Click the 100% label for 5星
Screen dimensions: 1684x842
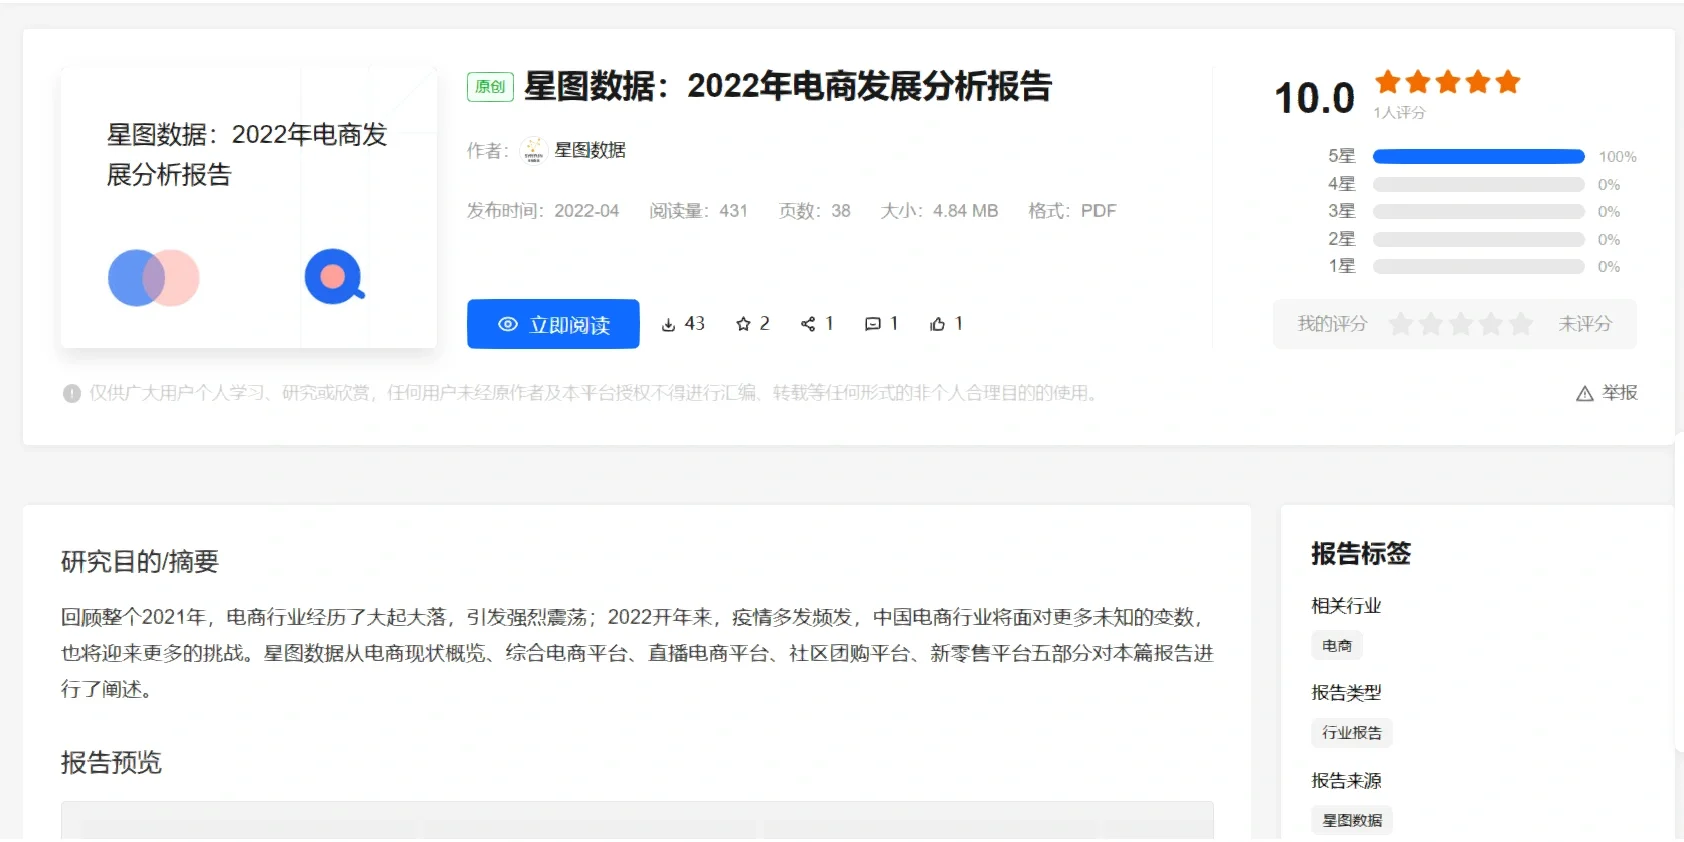point(1617,157)
